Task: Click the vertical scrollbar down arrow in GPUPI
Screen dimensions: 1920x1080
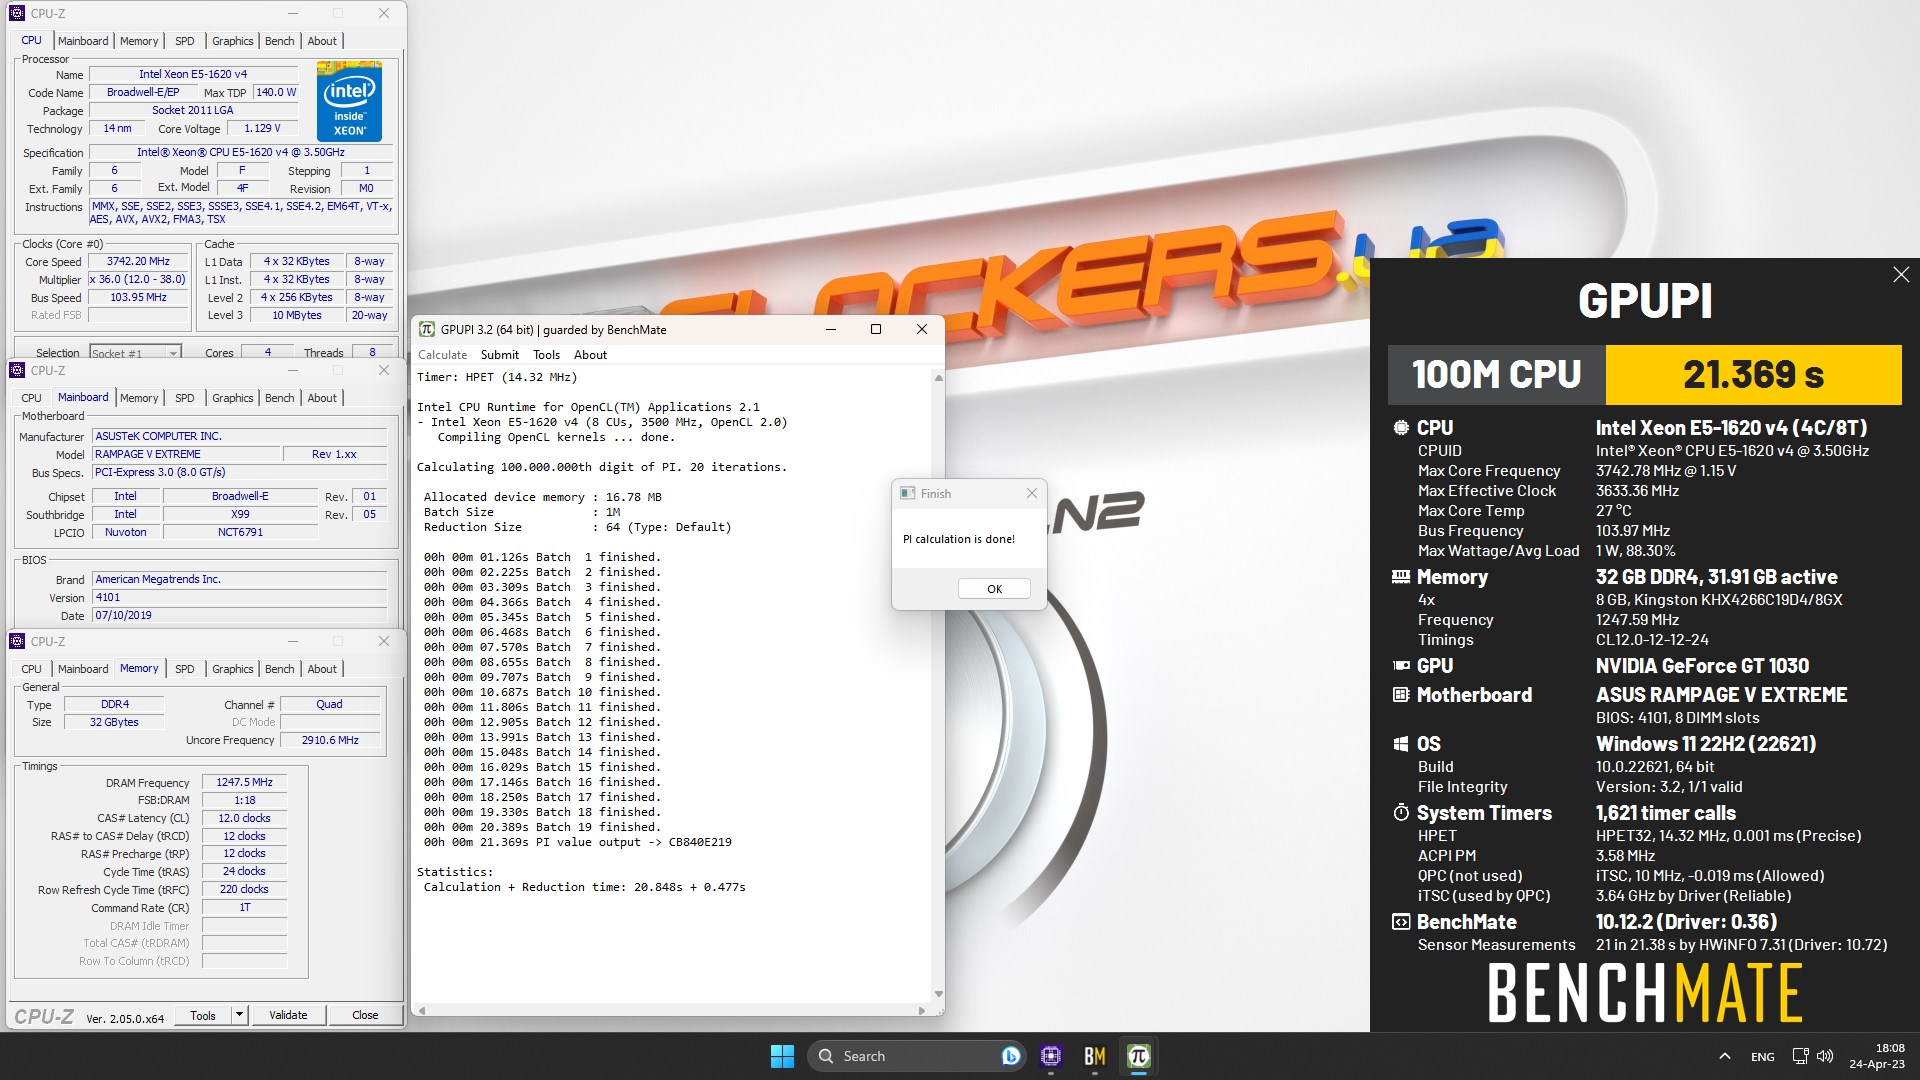Action: point(938,993)
